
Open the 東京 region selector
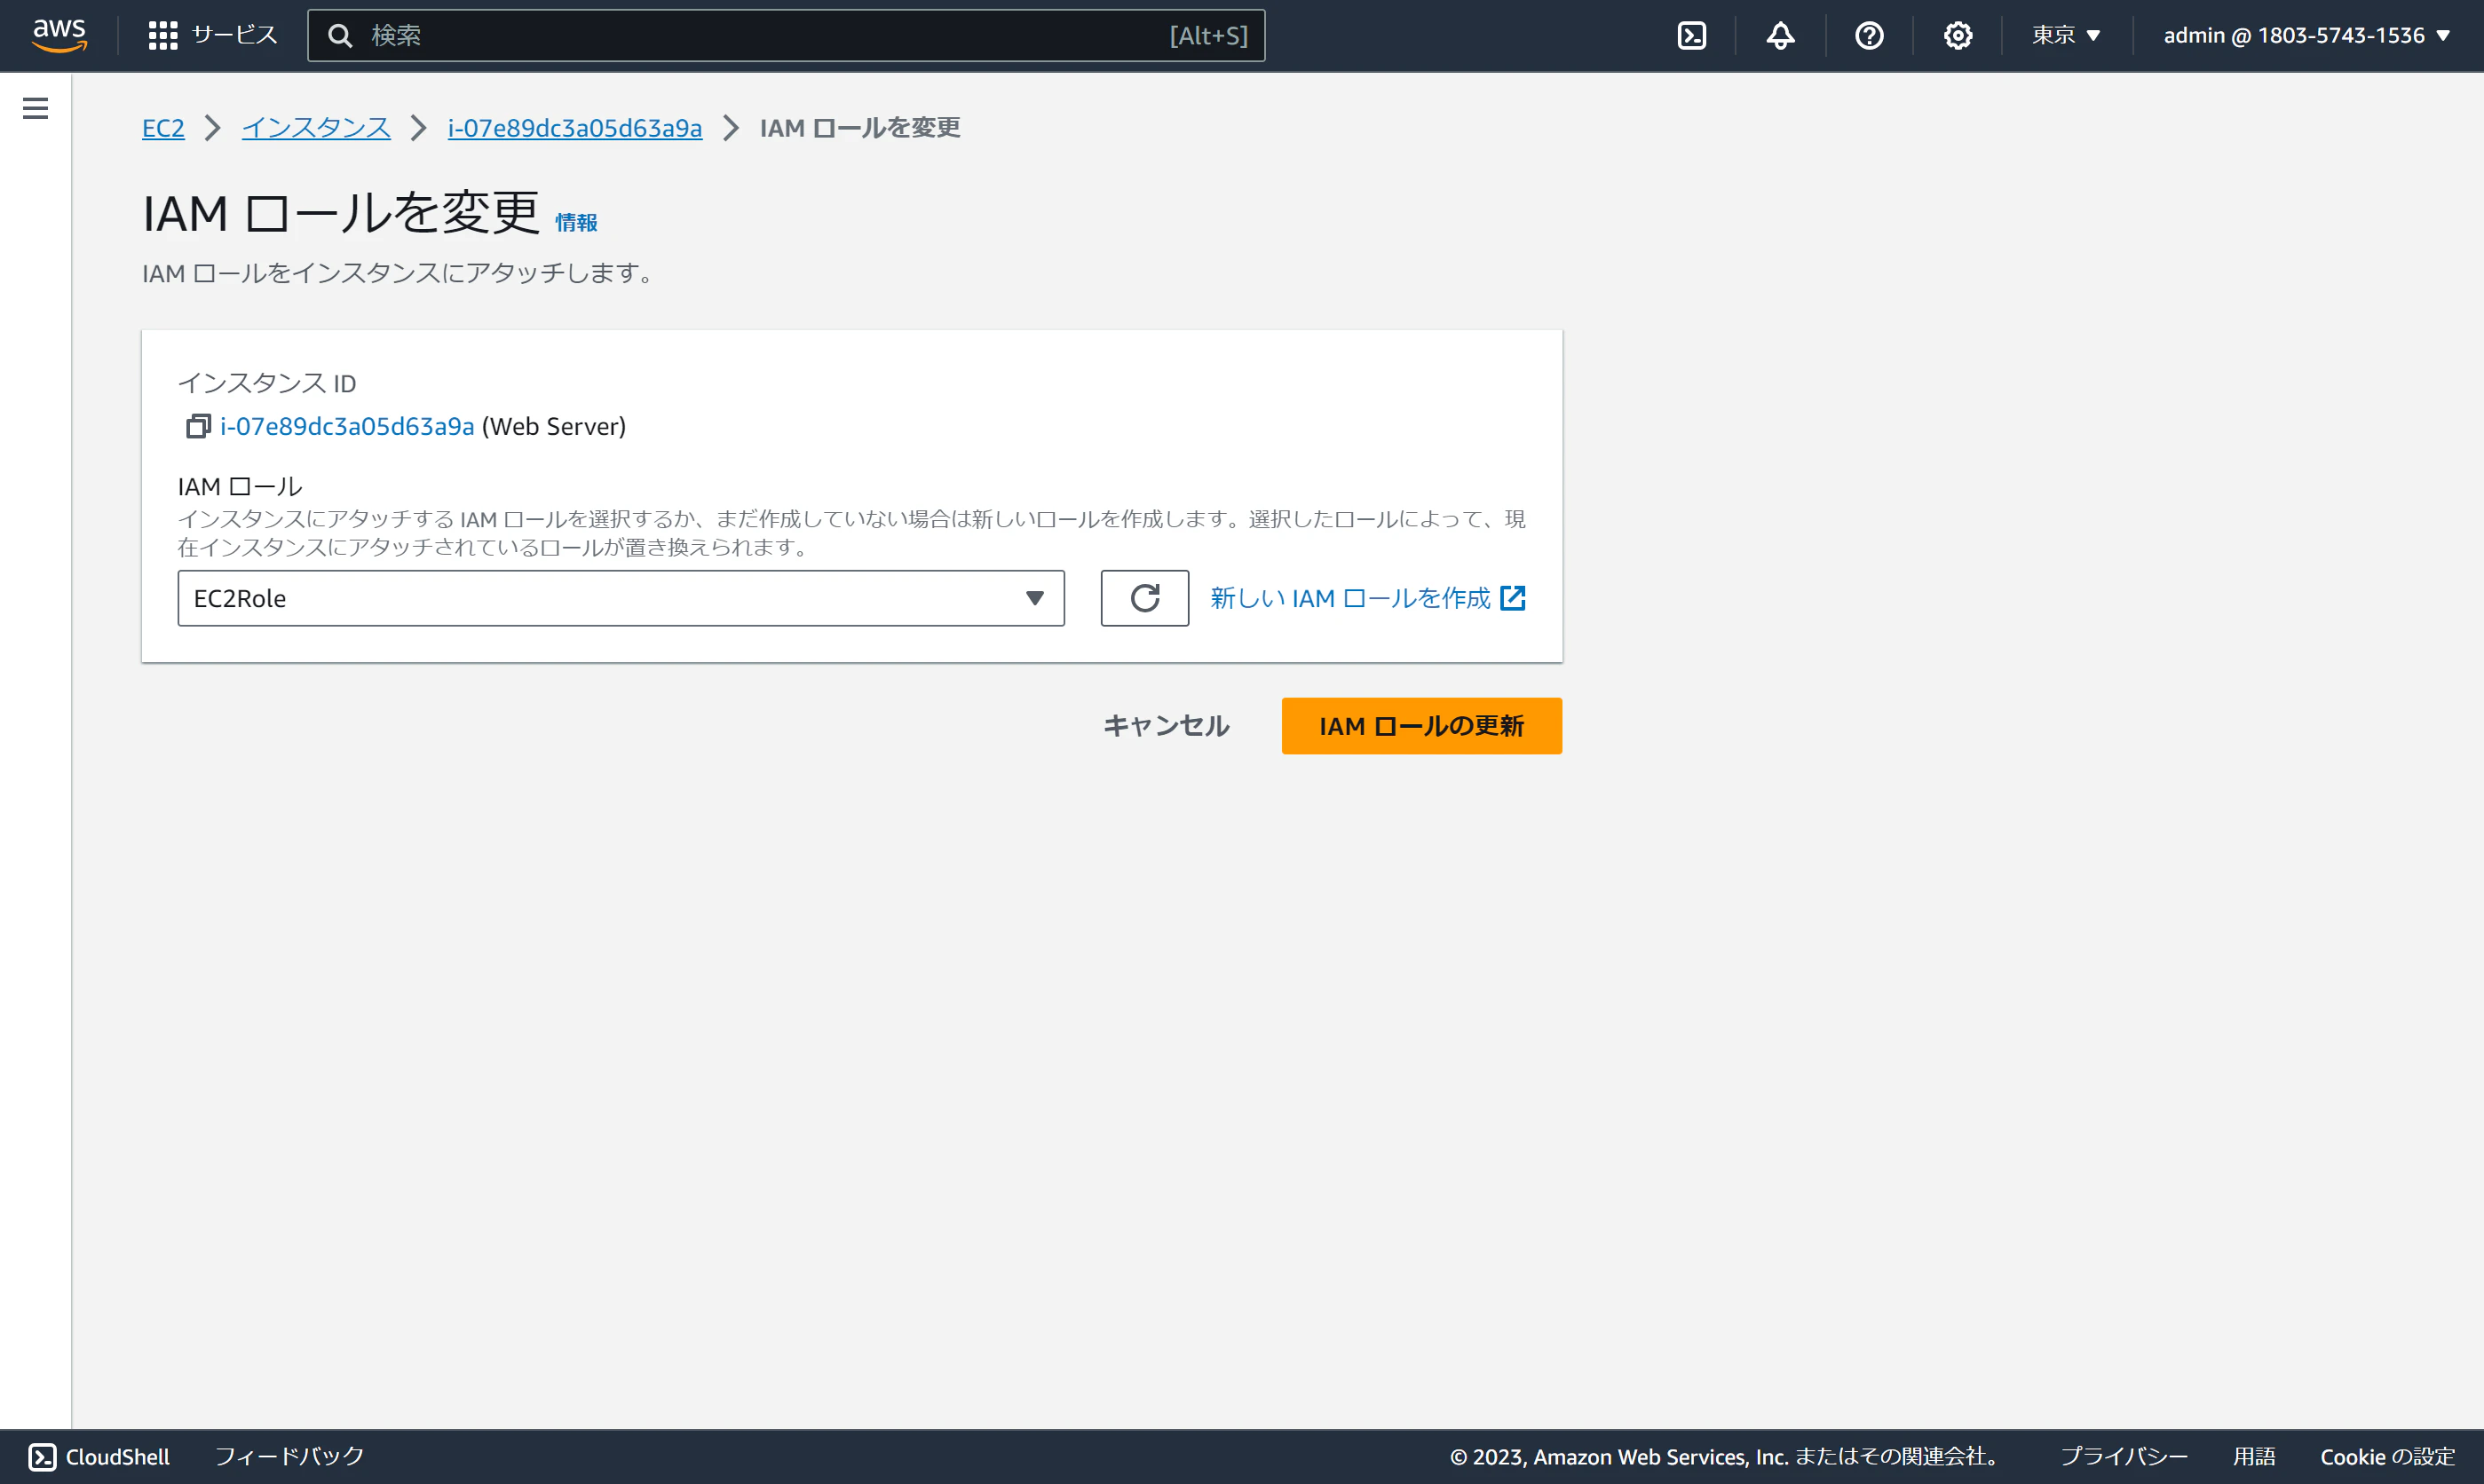point(2066,35)
